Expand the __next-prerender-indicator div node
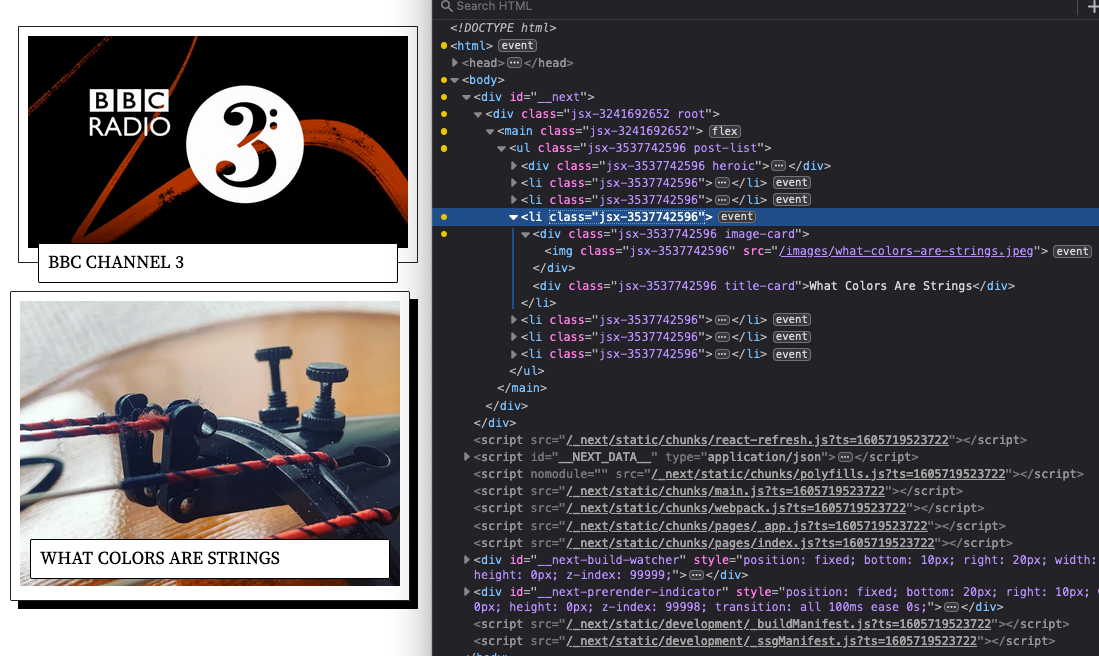This screenshot has width=1099, height=656. click(x=467, y=592)
